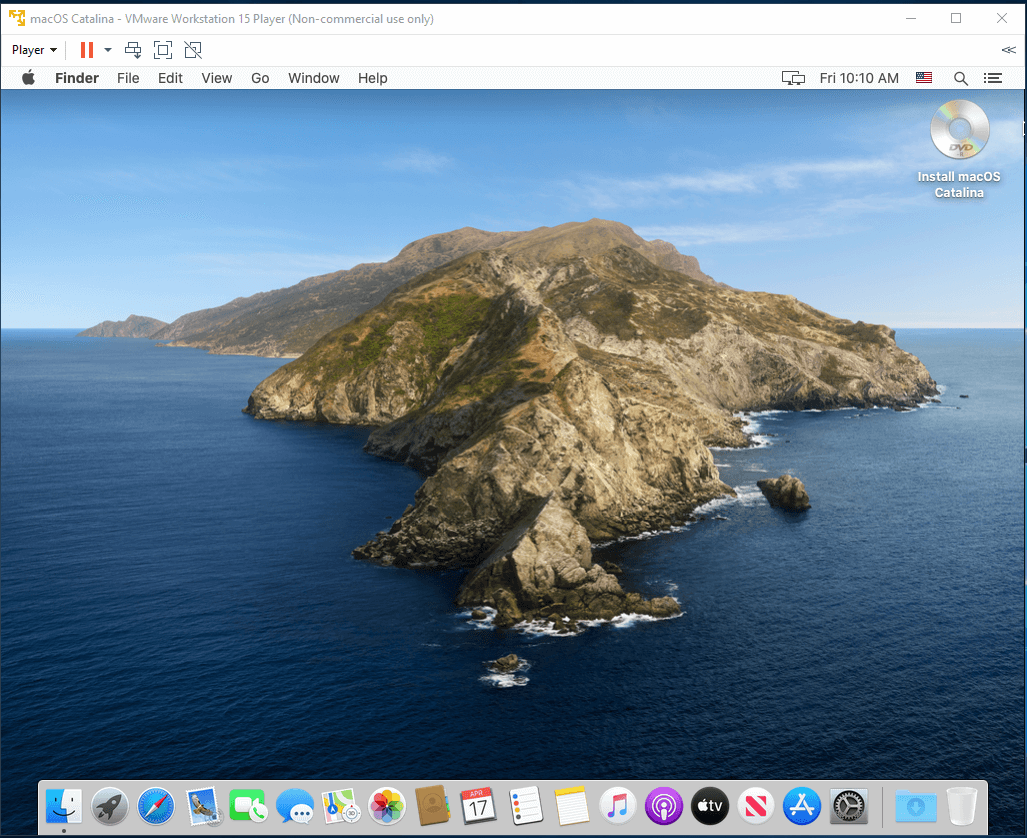Open Downloads folder stack in Dock
Viewport: 1027px width, 838px height.
coord(916,807)
